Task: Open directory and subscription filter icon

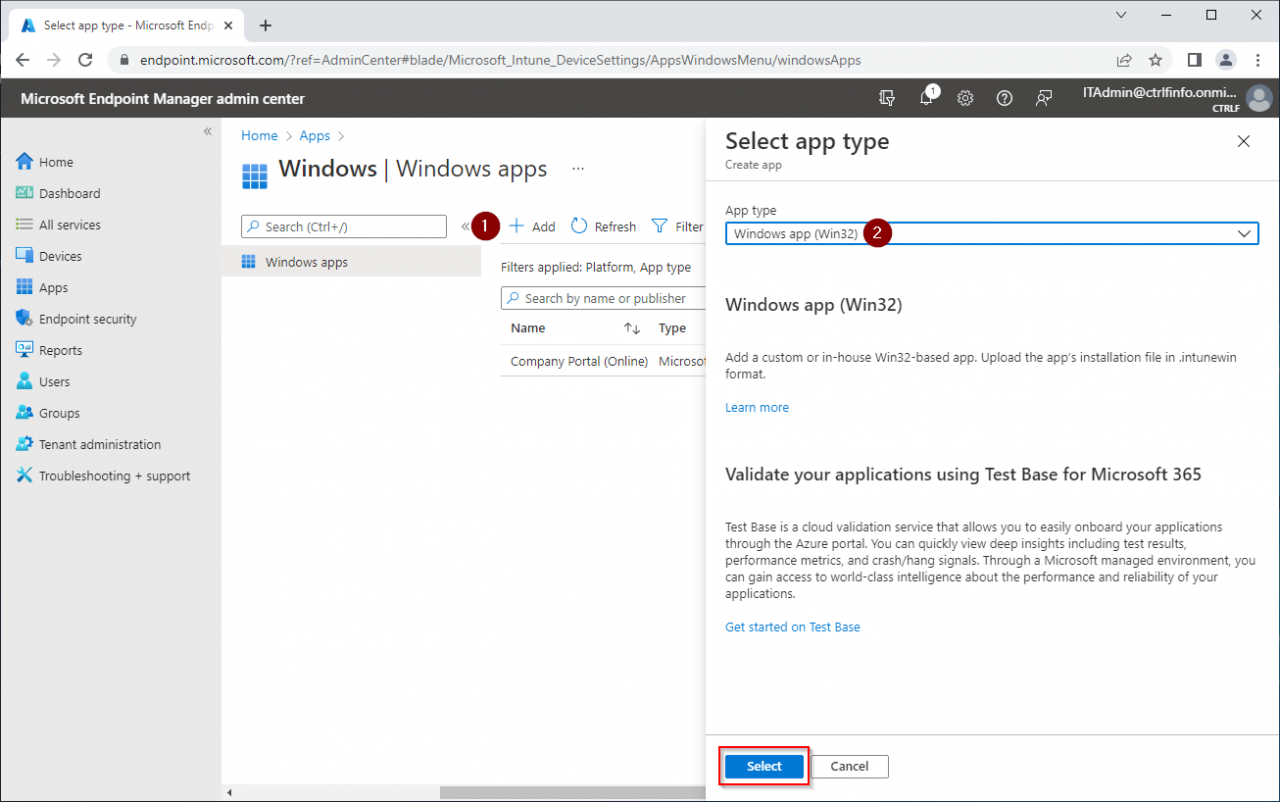Action: point(886,98)
